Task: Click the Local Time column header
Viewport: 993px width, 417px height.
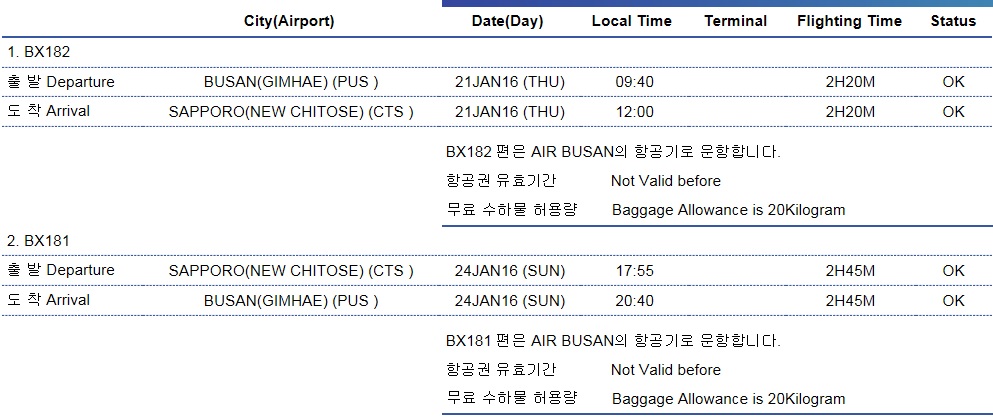Action: pos(631,21)
